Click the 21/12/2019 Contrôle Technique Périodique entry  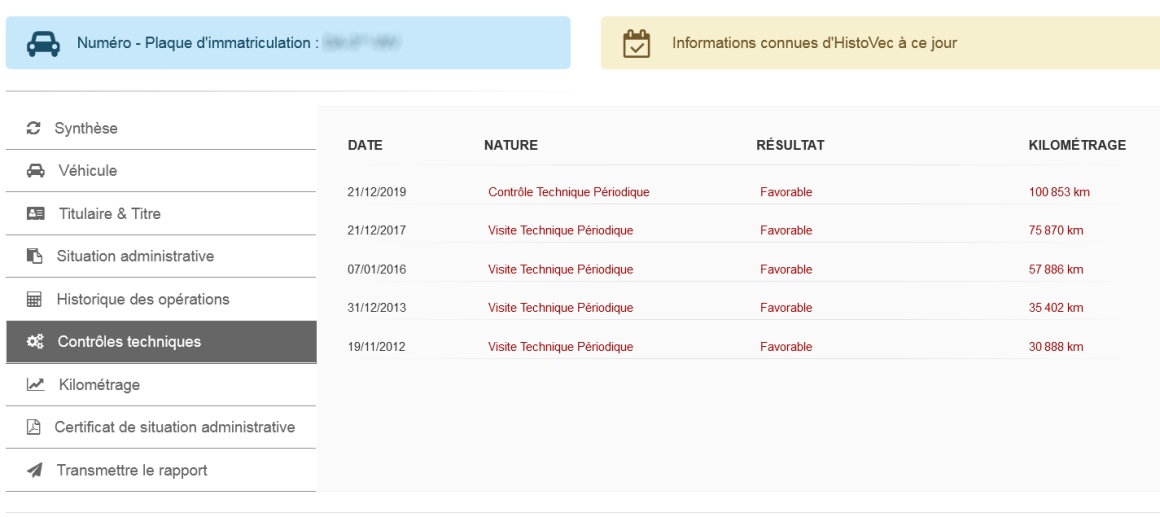(x=568, y=192)
